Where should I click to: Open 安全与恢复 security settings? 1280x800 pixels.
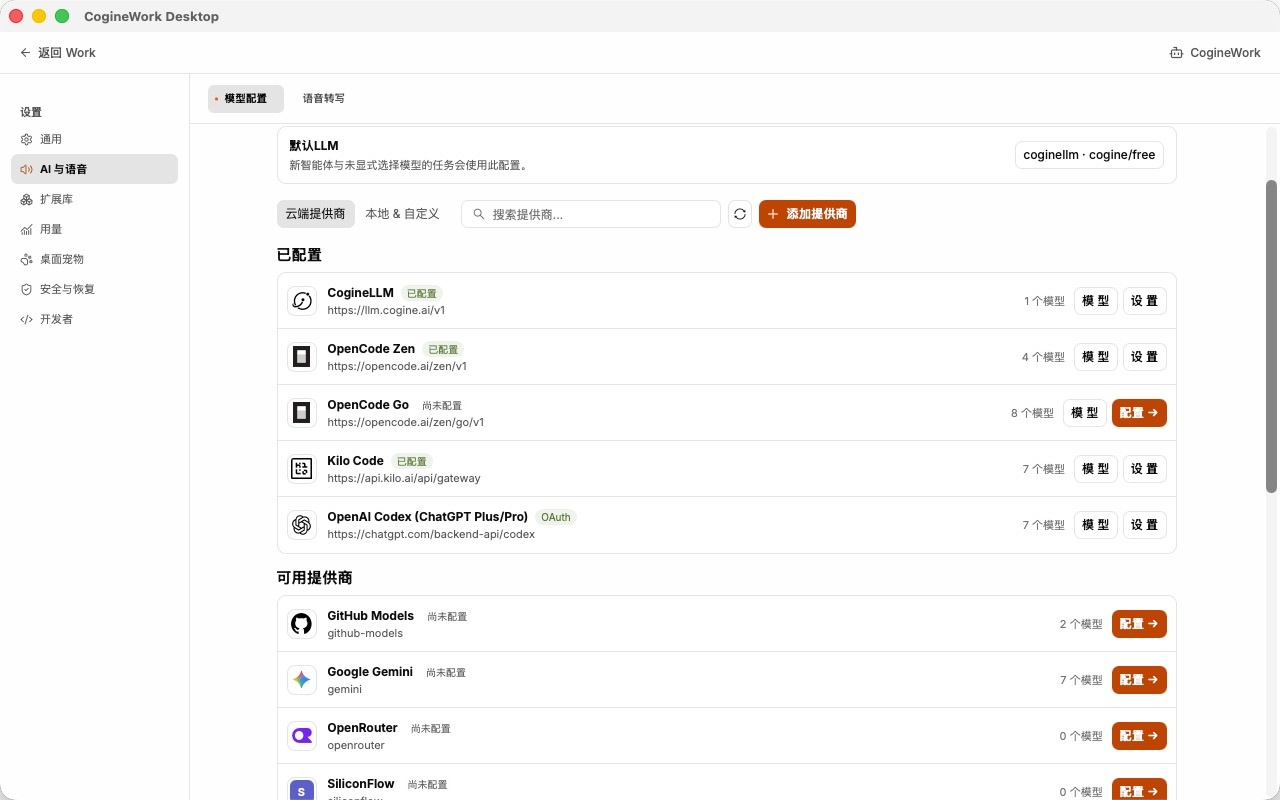click(x=94, y=289)
